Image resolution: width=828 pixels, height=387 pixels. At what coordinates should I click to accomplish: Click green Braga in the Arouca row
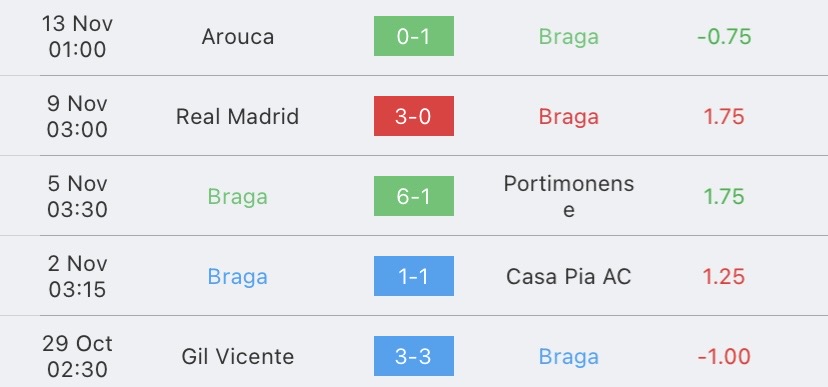click(569, 37)
